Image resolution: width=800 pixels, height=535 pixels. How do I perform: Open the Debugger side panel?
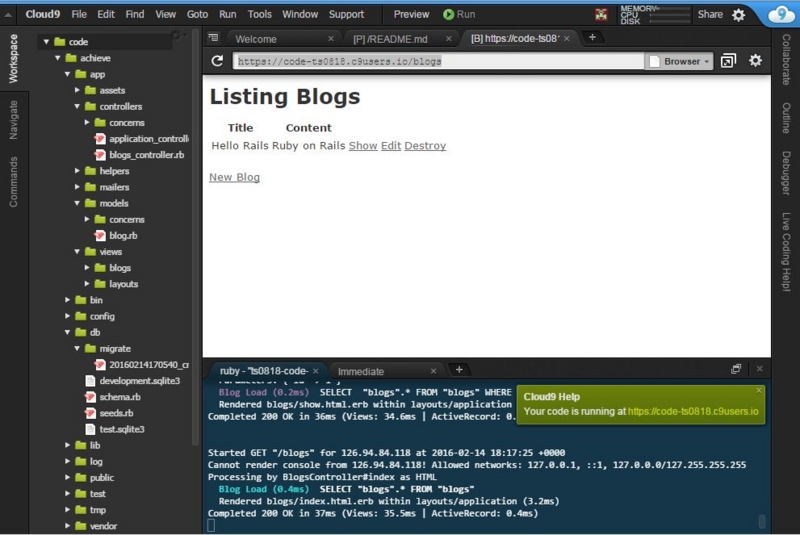click(786, 173)
